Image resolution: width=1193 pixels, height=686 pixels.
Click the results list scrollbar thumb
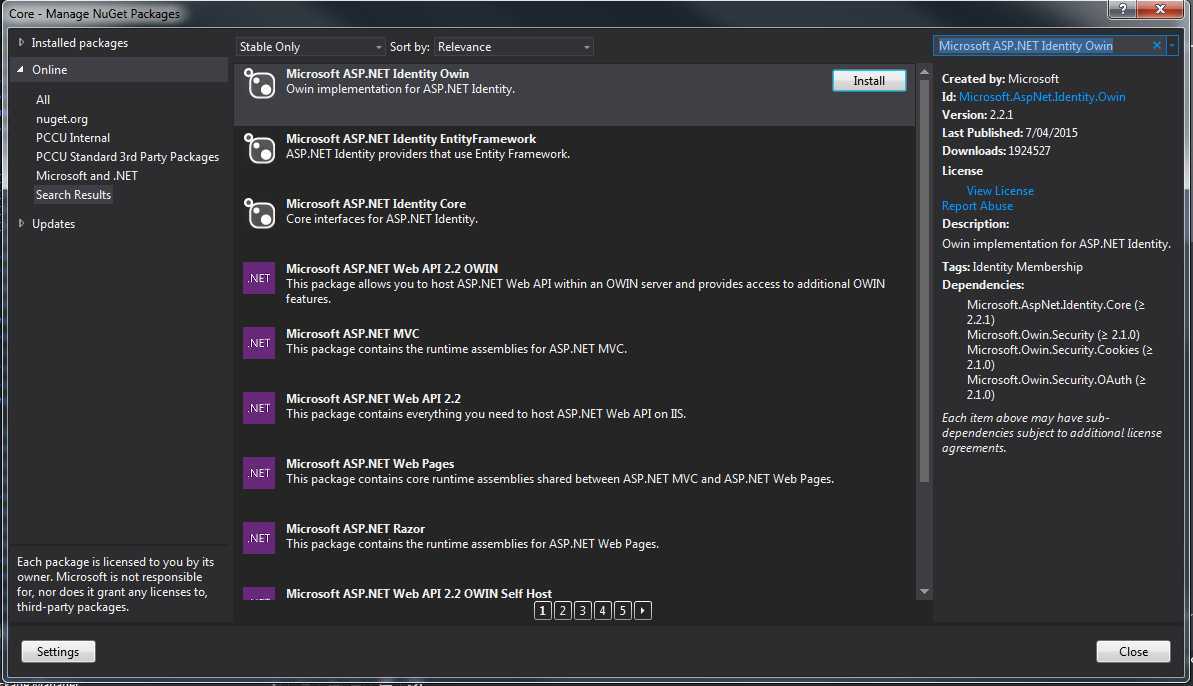924,281
